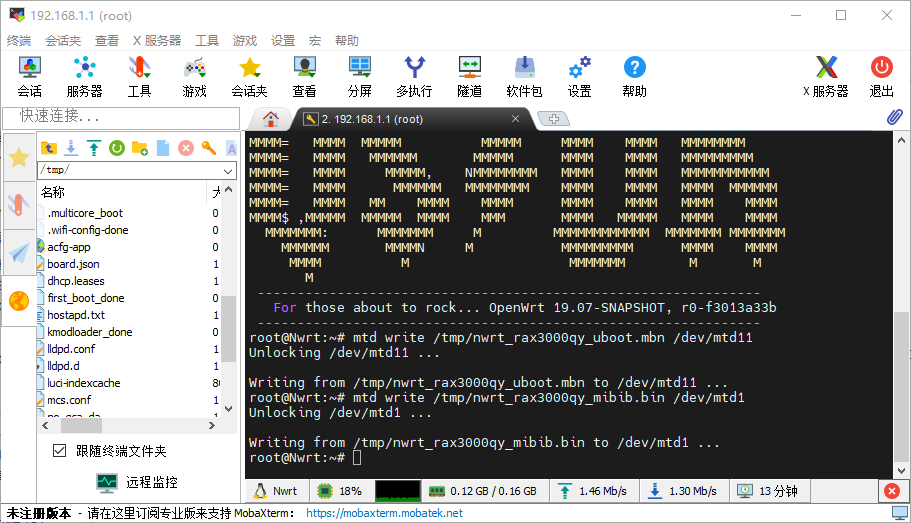Screen dimensions: 911x523
Task: Open a new tab with the plus tab
Action: 552,119
